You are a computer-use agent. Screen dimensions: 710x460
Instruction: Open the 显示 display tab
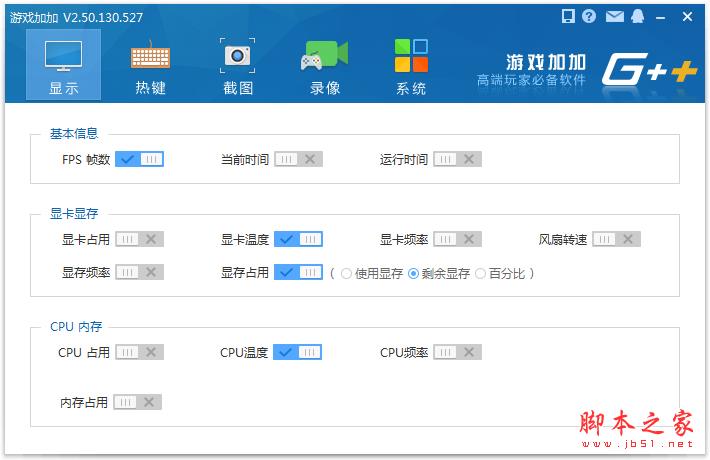pyautogui.click(x=63, y=65)
